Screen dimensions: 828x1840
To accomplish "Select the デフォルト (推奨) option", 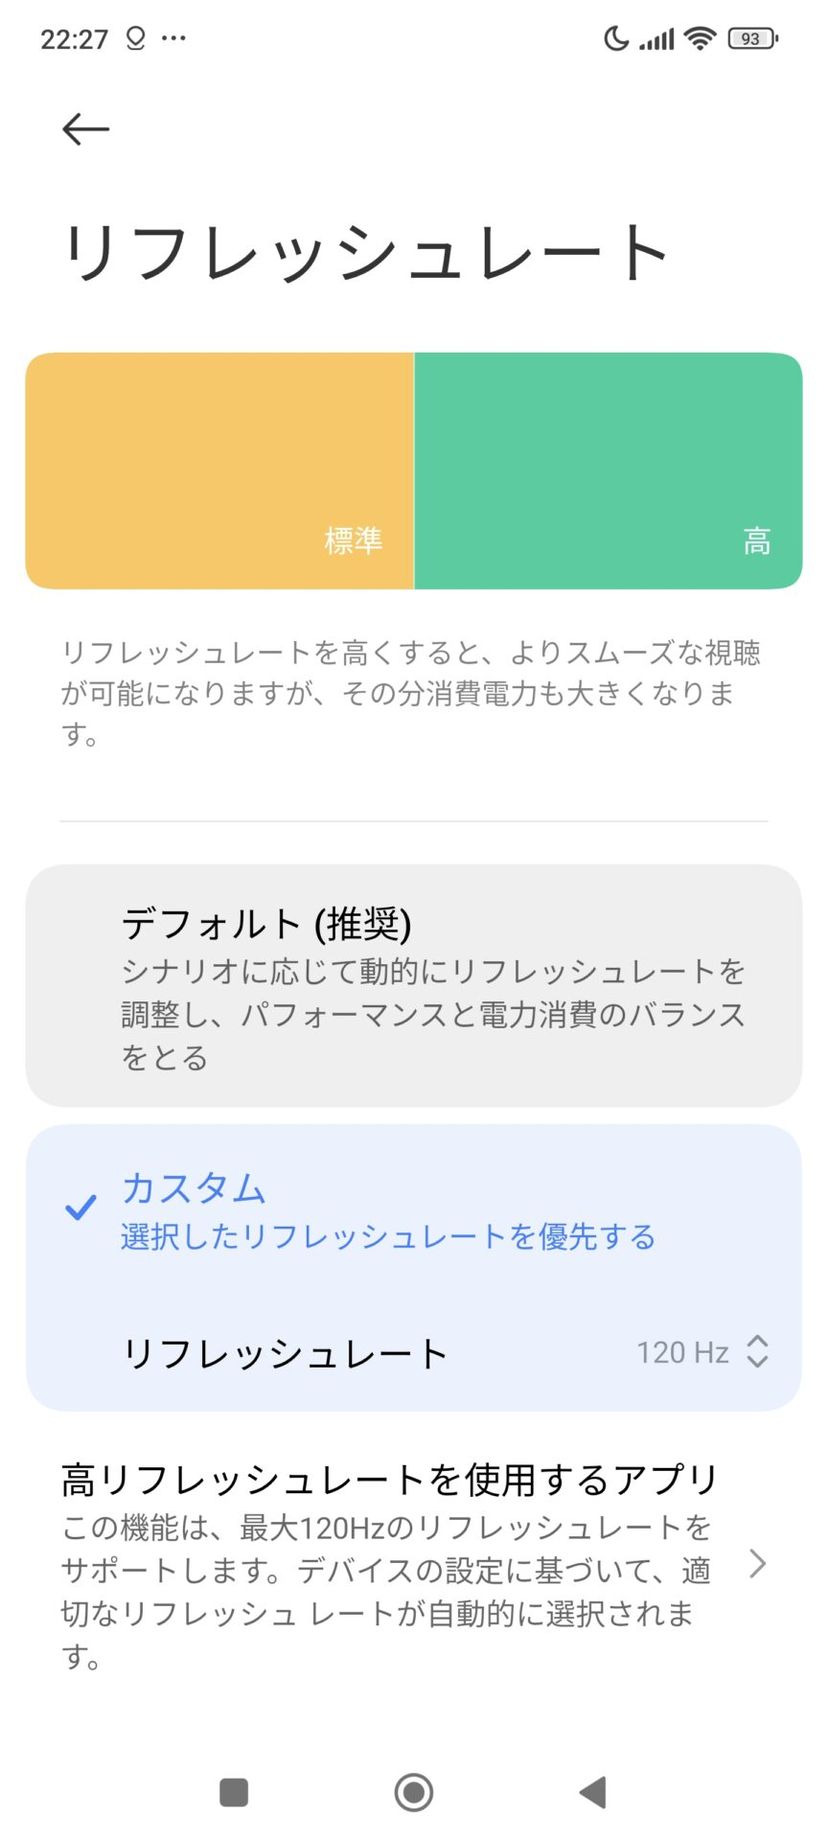I will click(414, 985).
